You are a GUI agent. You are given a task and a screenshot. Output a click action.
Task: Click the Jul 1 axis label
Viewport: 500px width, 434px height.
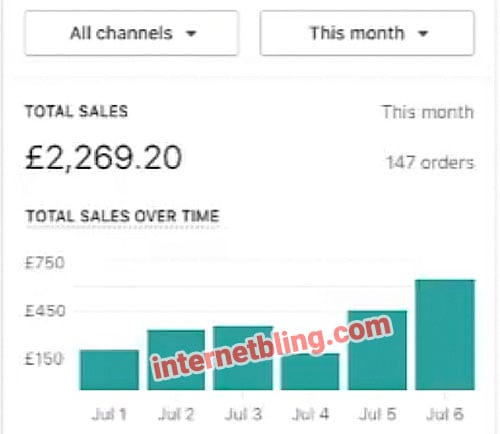(x=109, y=414)
